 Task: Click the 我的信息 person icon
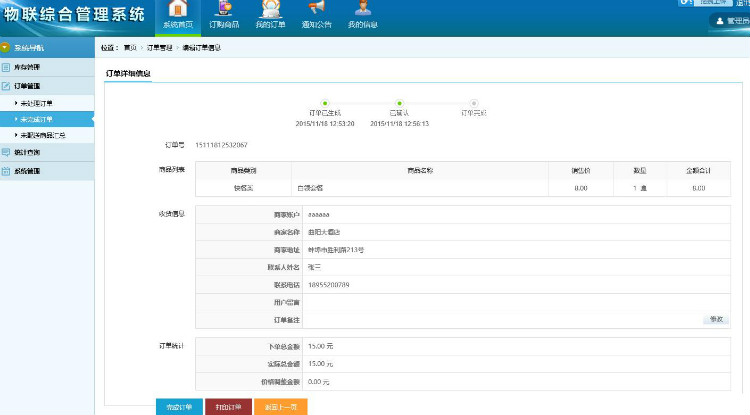(360, 9)
